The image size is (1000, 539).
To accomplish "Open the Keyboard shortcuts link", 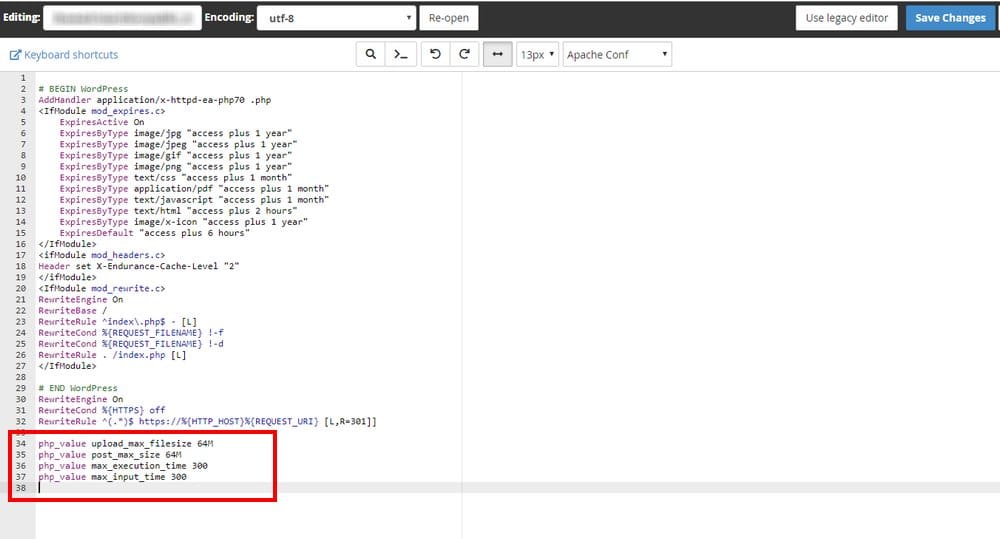I will (64, 55).
